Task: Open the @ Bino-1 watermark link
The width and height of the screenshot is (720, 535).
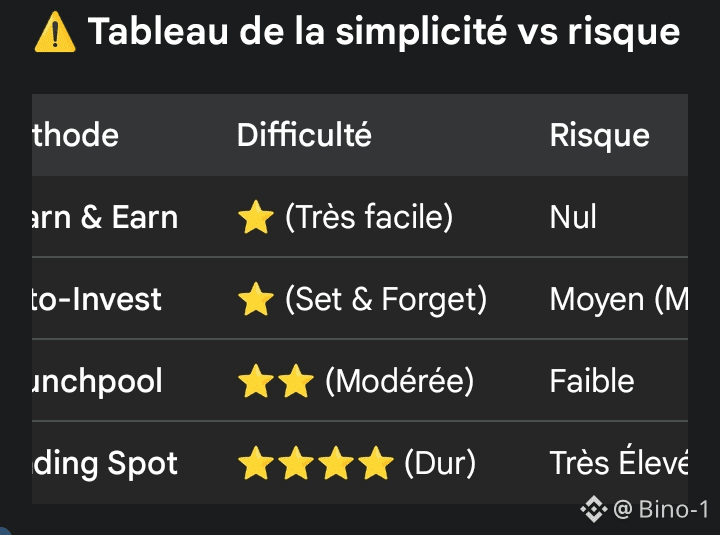Action: pos(661,509)
